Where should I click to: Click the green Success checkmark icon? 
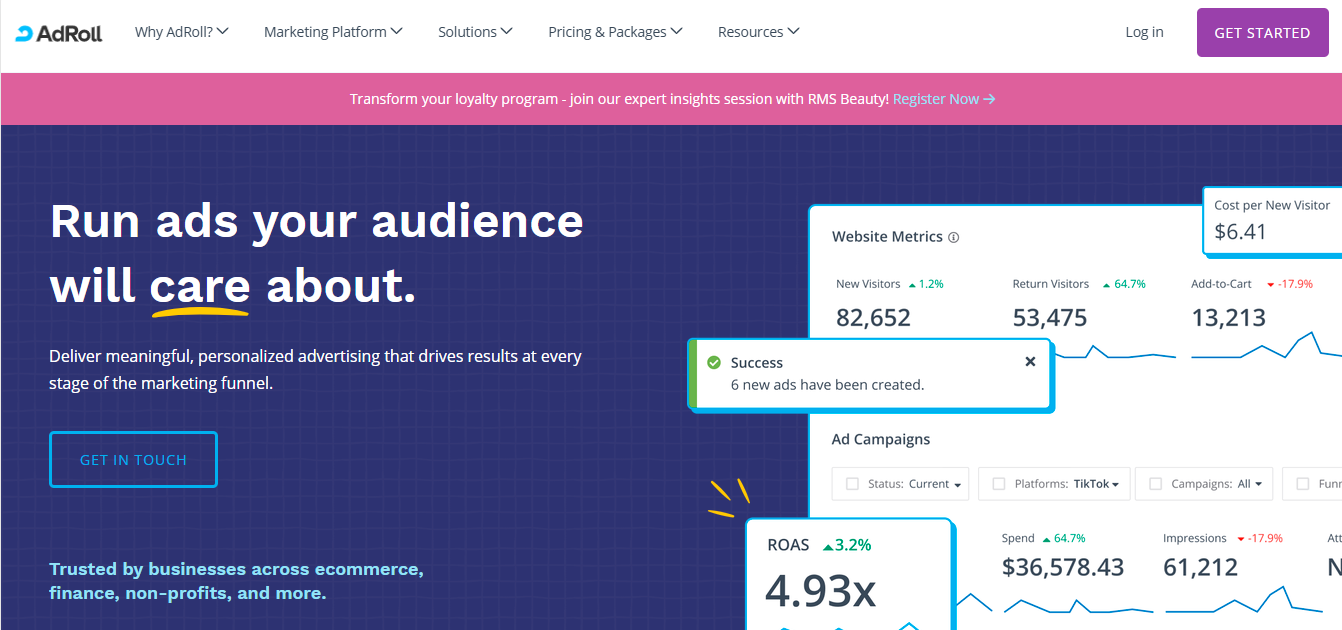coord(714,362)
